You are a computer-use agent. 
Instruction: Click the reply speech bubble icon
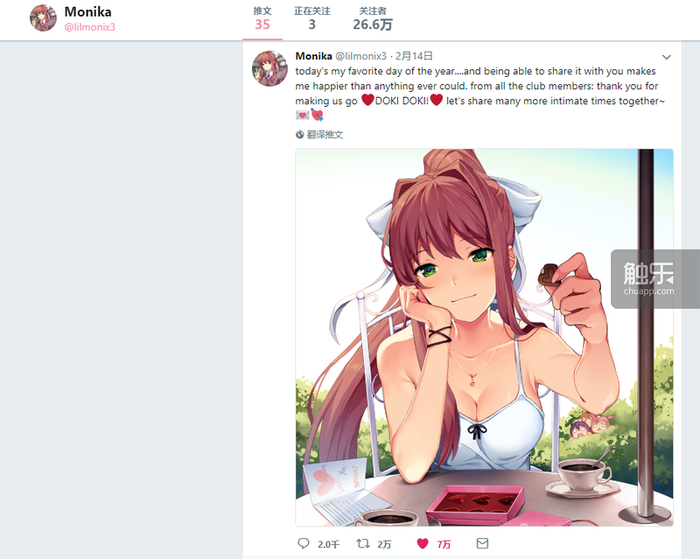(303, 543)
